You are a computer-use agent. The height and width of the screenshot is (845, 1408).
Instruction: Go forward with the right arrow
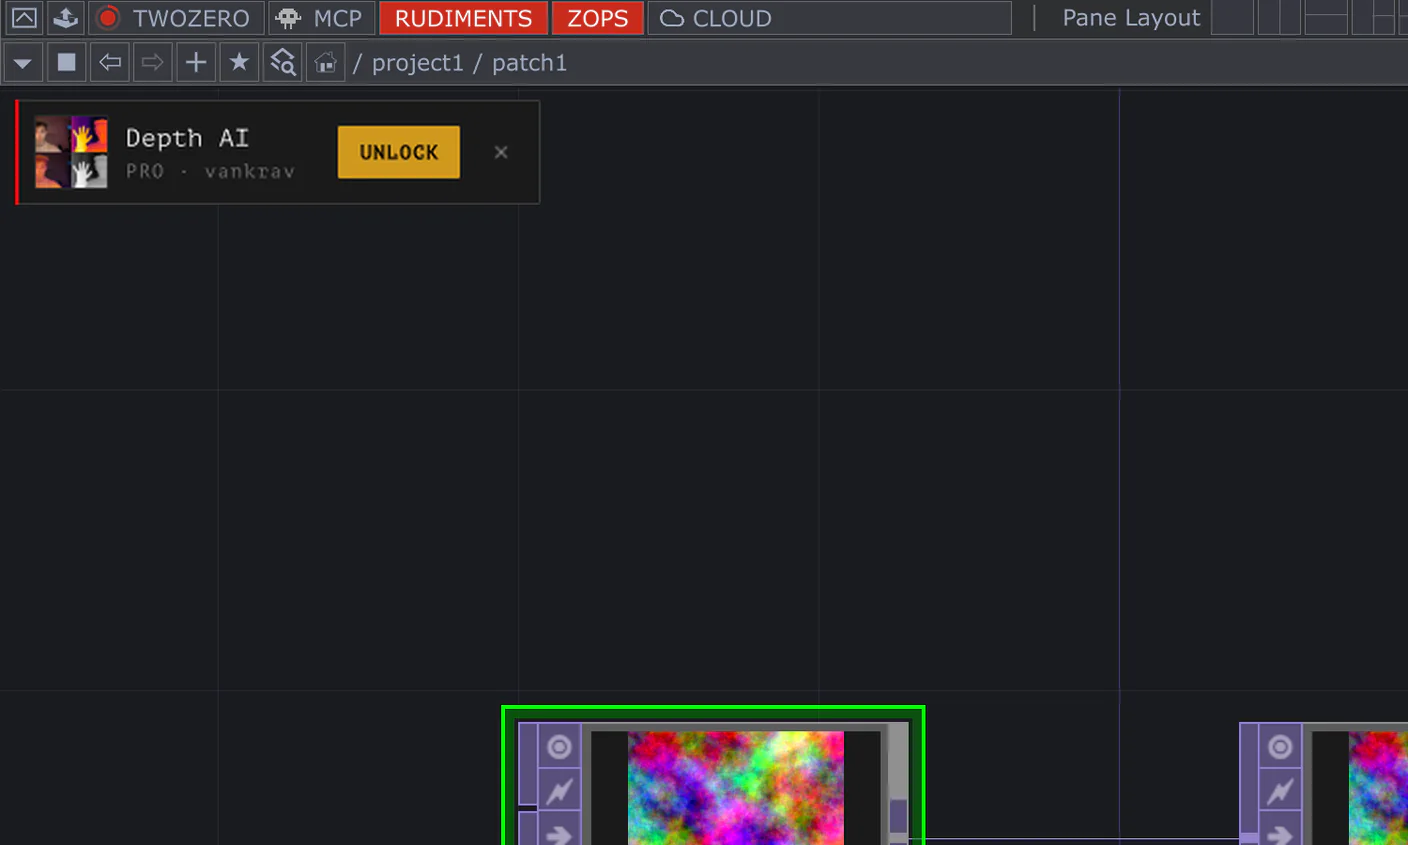(152, 63)
